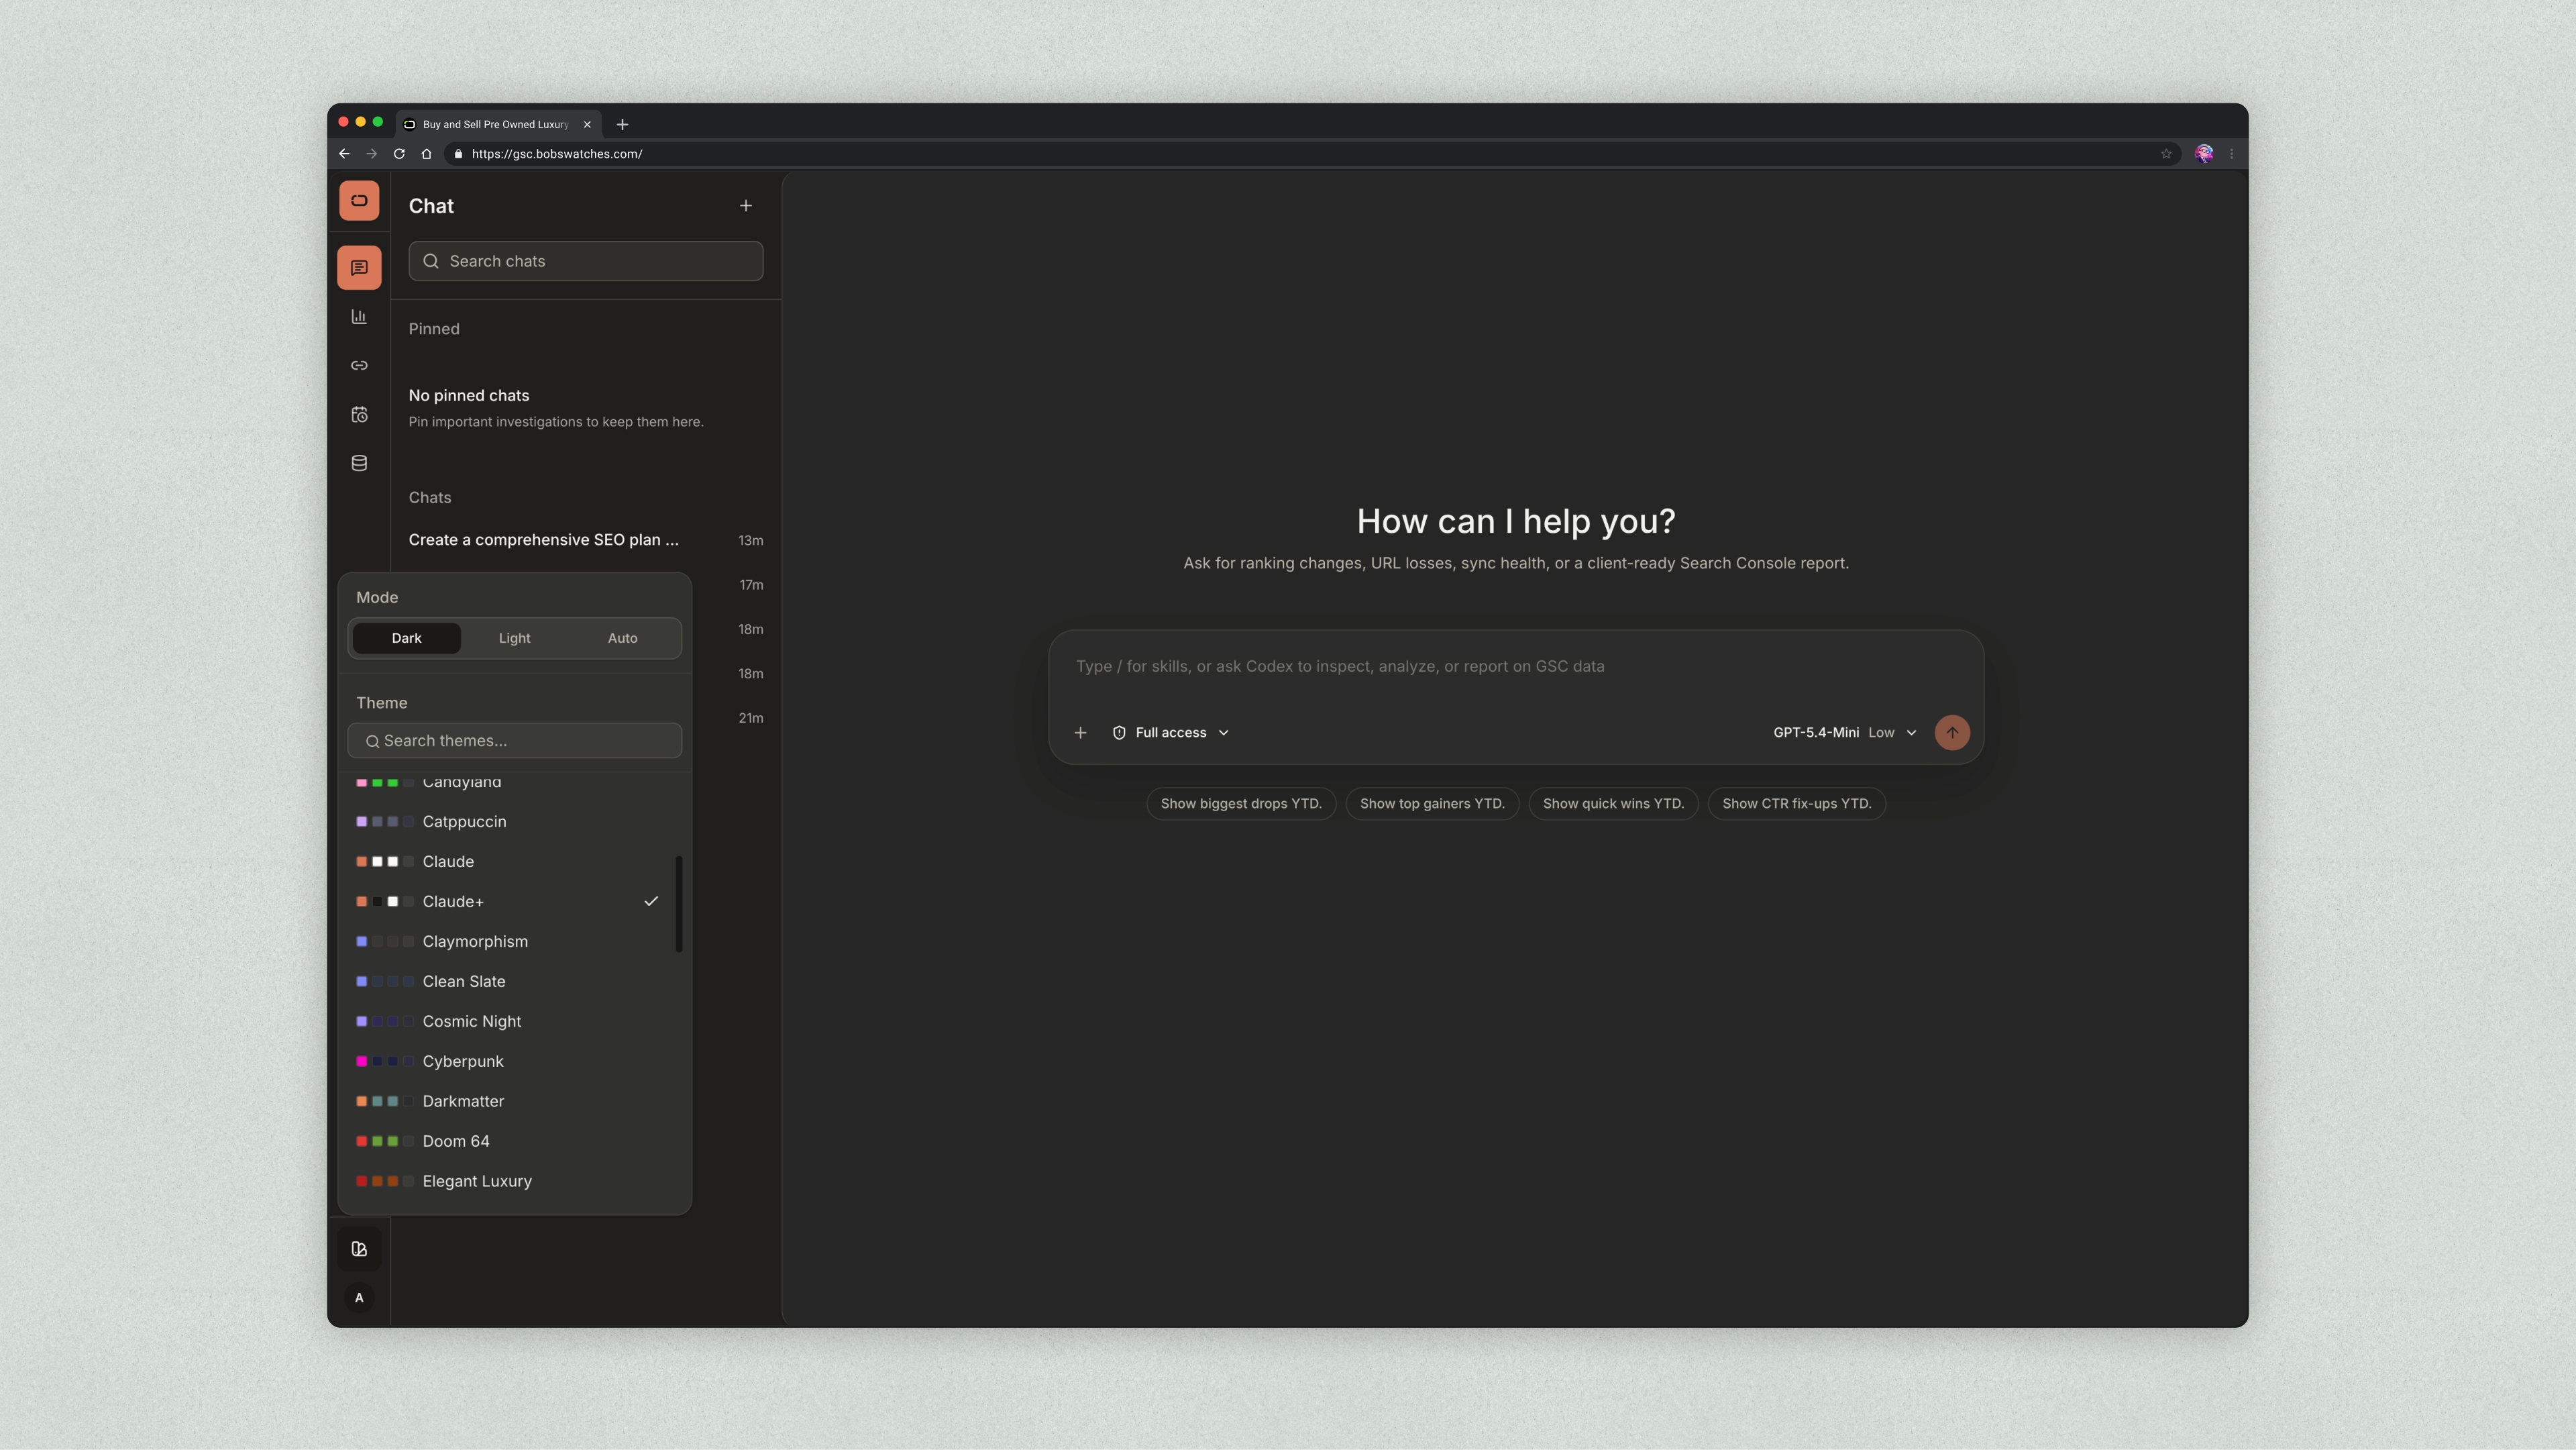Screen dimensions: 2576x1450
Task: Open browser profile avatar
Action: (2204, 154)
